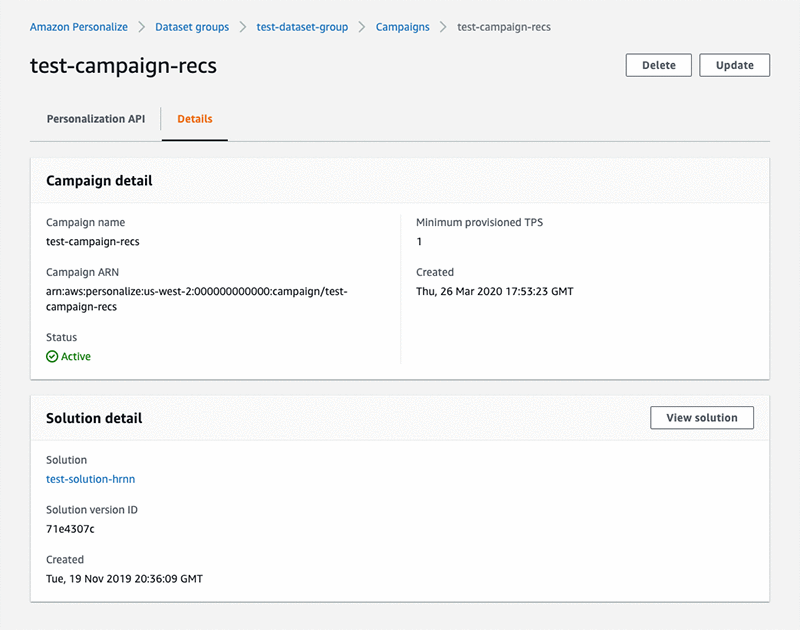Go to Amazon Personalize breadcrumb link
The image size is (800, 630).
click(78, 27)
